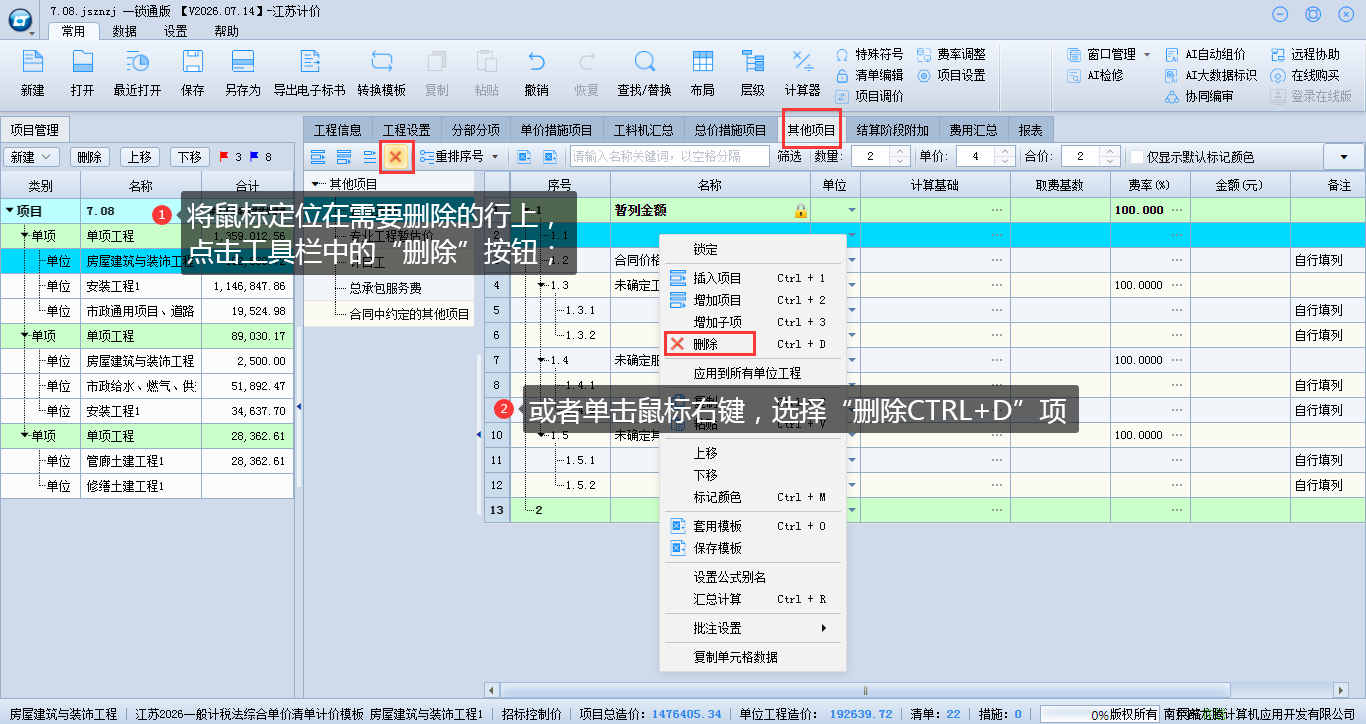This screenshot has width=1366, height=724.
Task: Open 项目设置 from the ribbon
Action: point(951,75)
